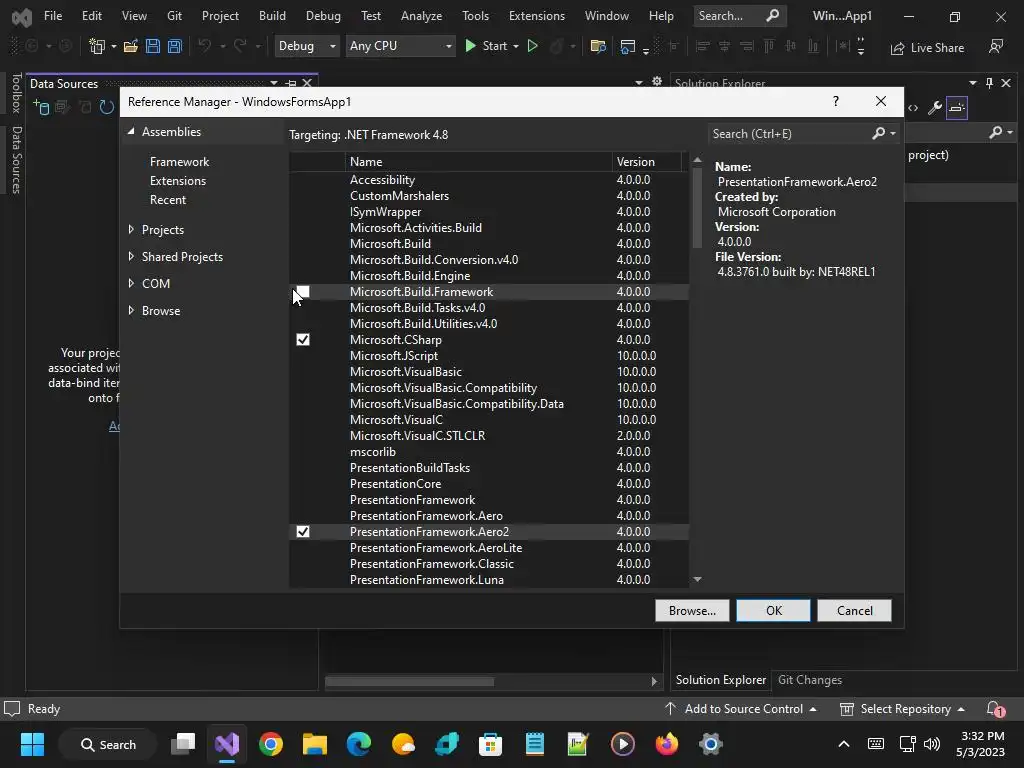Open the Extensions menu
The width and height of the screenshot is (1024, 768).
(537, 16)
